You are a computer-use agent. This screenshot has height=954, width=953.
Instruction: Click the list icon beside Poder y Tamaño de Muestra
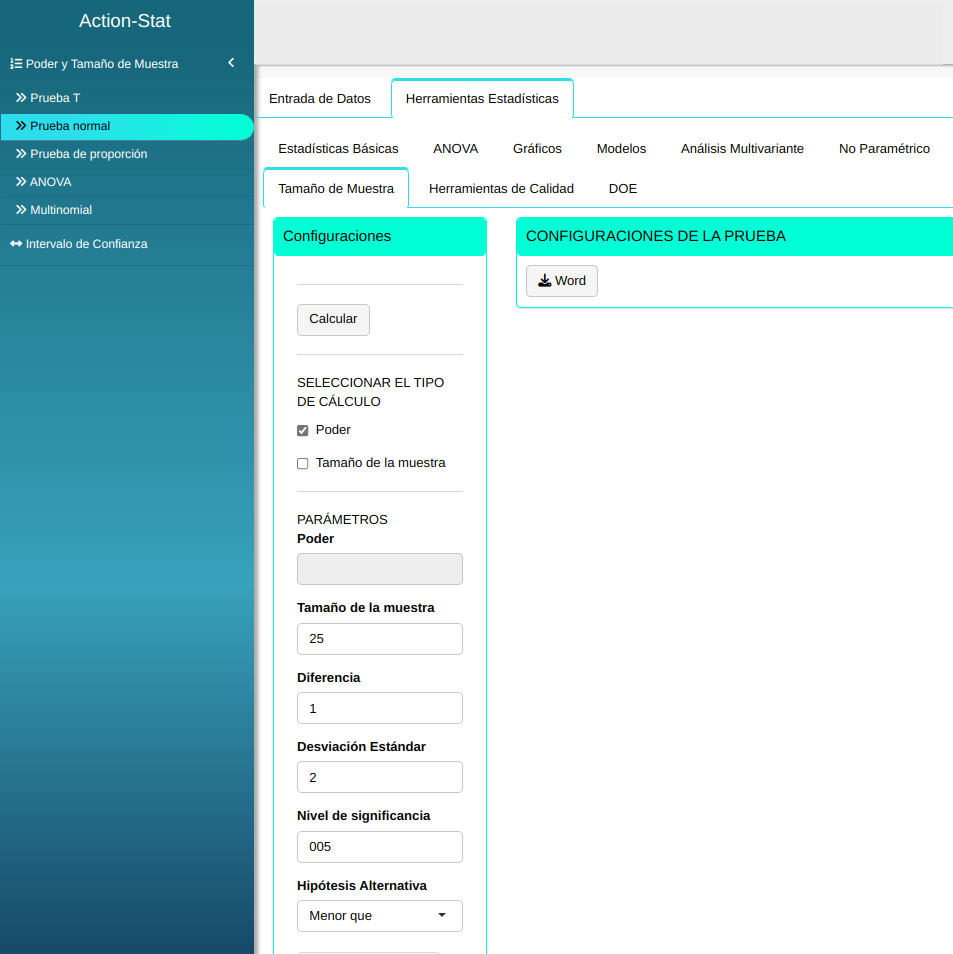[x=16, y=63]
